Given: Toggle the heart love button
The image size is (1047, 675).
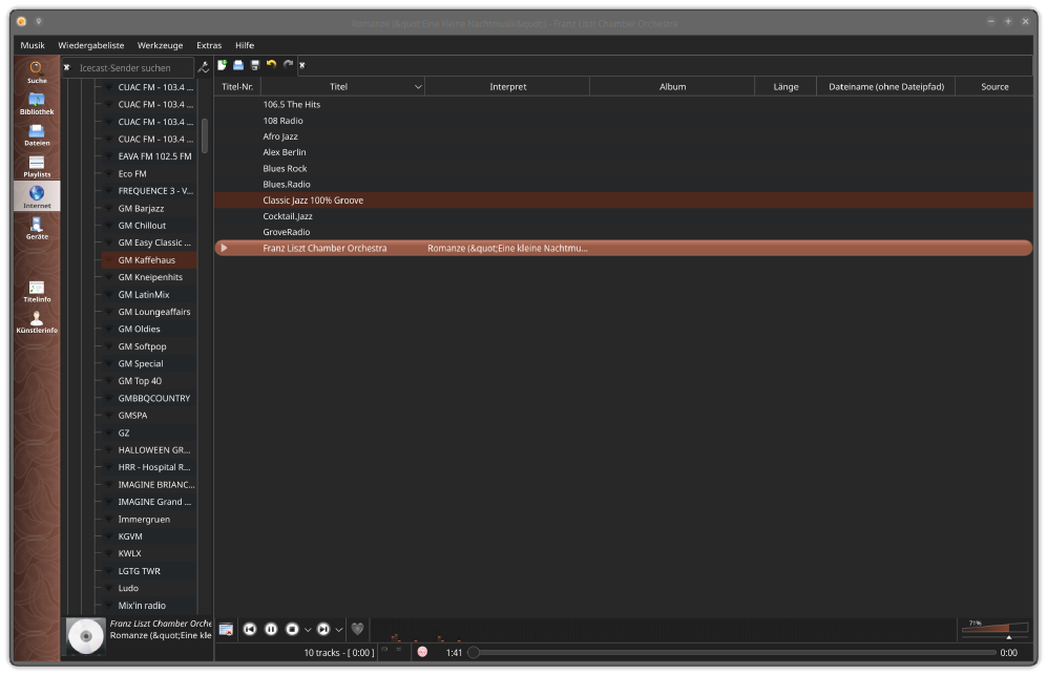Looking at the screenshot, I should (357, 629).
